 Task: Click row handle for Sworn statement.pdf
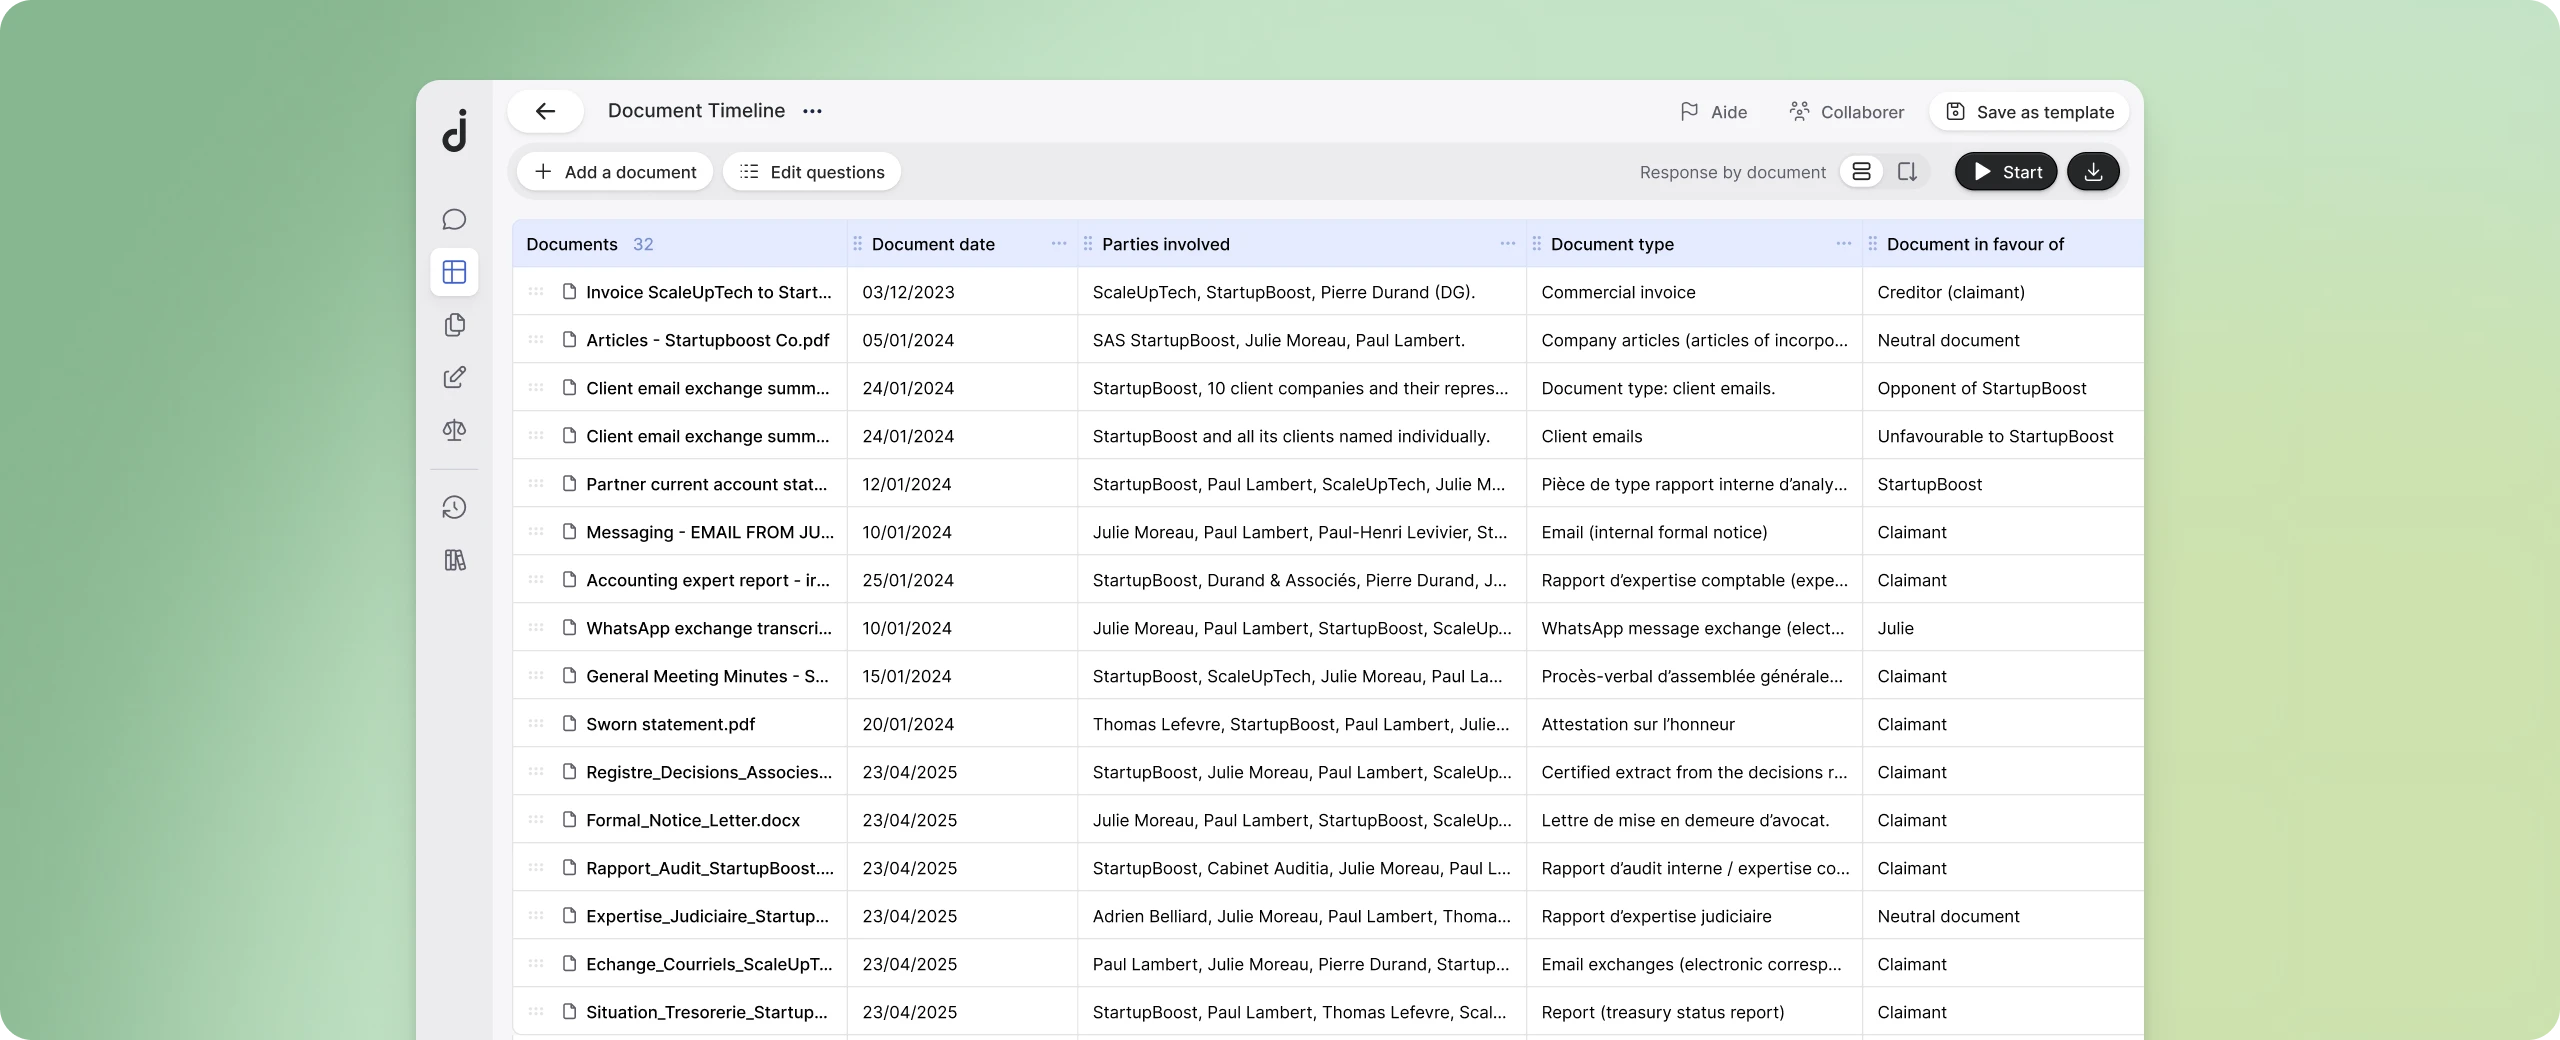(x=536, y=724)
